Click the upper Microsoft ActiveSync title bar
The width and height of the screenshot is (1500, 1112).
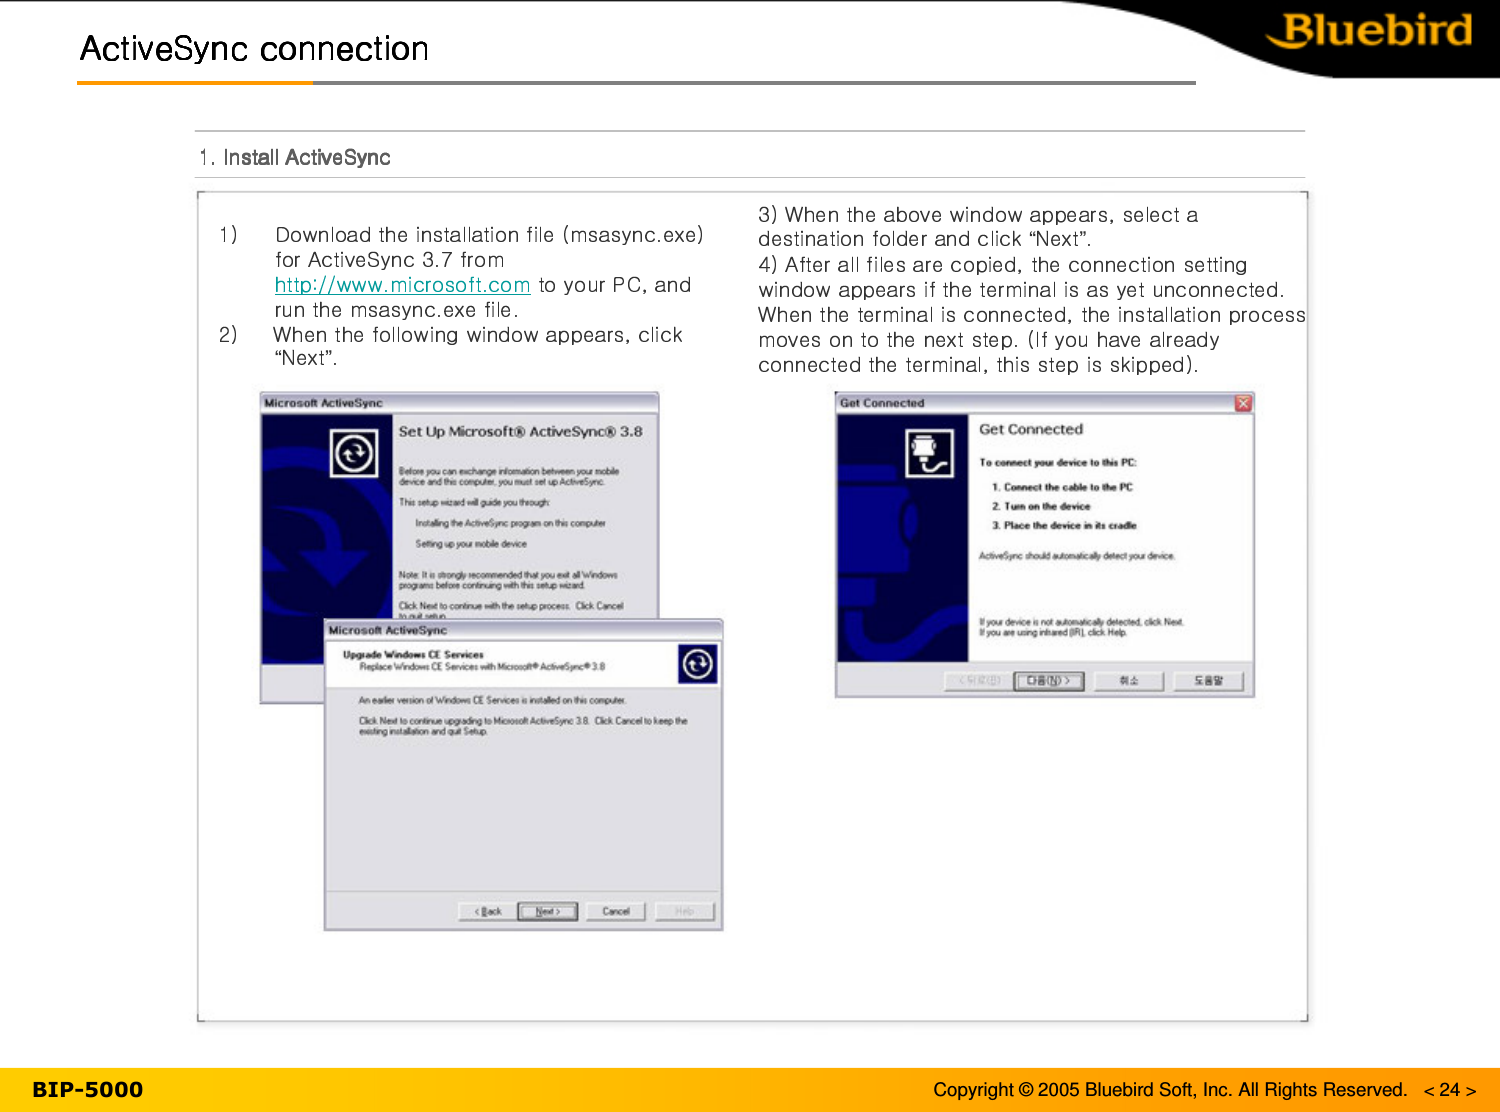point(459,402)
